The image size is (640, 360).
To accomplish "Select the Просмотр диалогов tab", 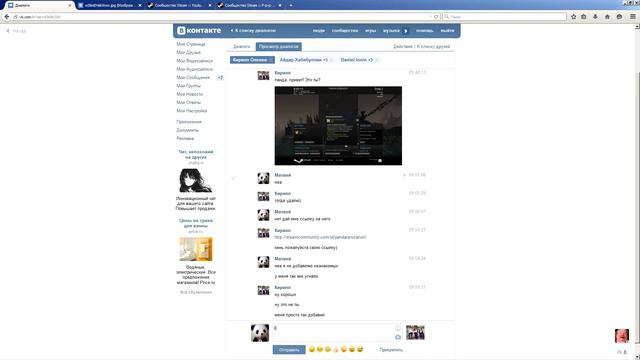I will (279, 47).
